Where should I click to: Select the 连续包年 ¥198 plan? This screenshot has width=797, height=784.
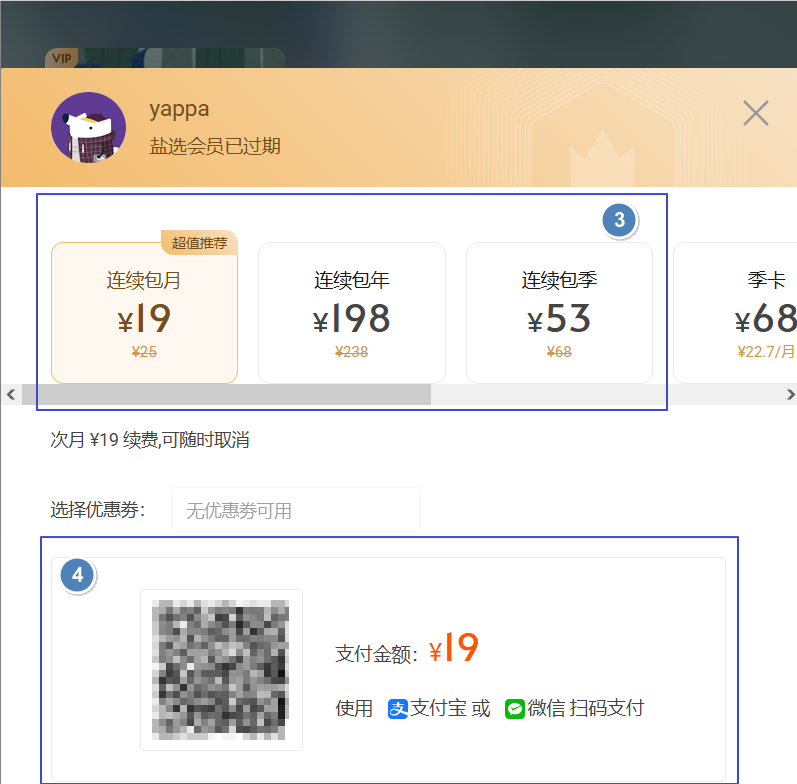[352, 313]
